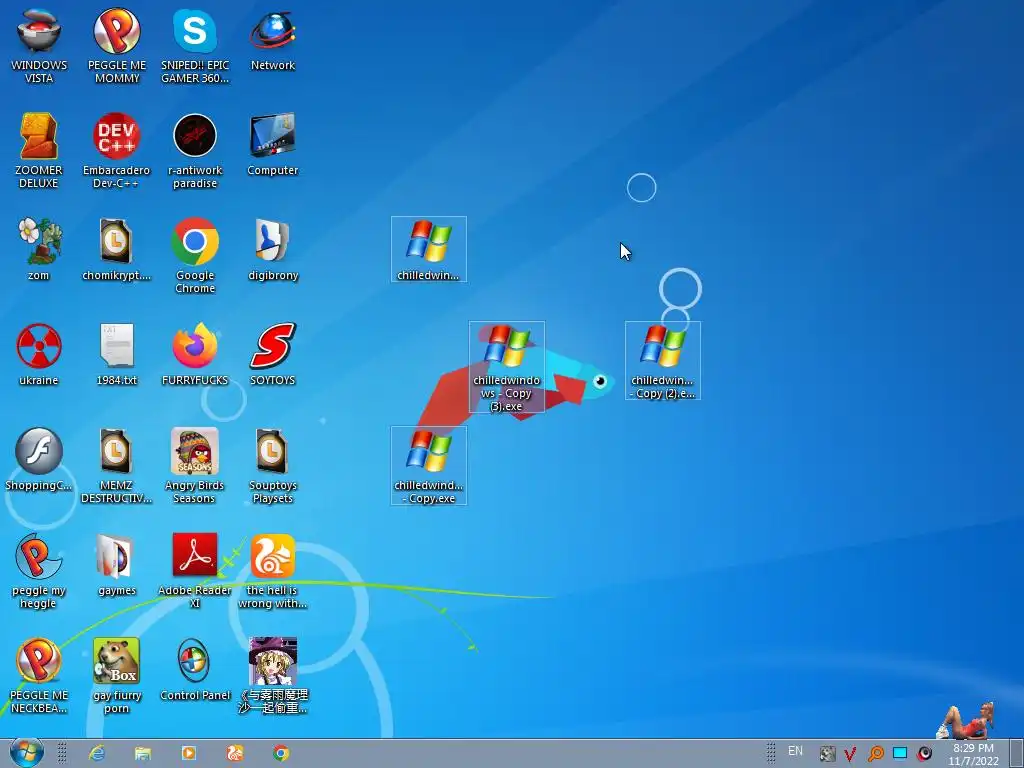The width and height of the screenshot is (1024, 768).
Task: Select the chilledwin... file with the truncated name
Action: pyautogui.click(x=428, y=249)
